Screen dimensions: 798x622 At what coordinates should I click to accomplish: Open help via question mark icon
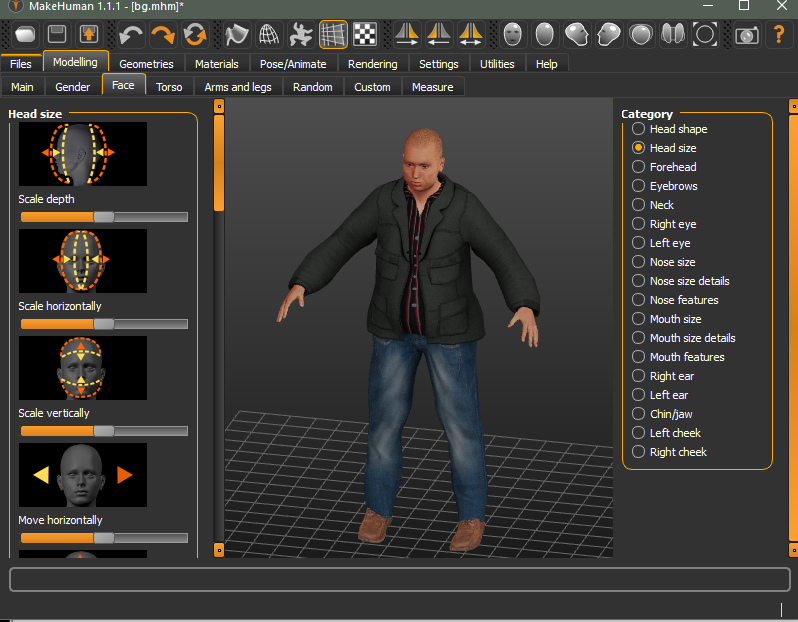(x=779, y=35)
